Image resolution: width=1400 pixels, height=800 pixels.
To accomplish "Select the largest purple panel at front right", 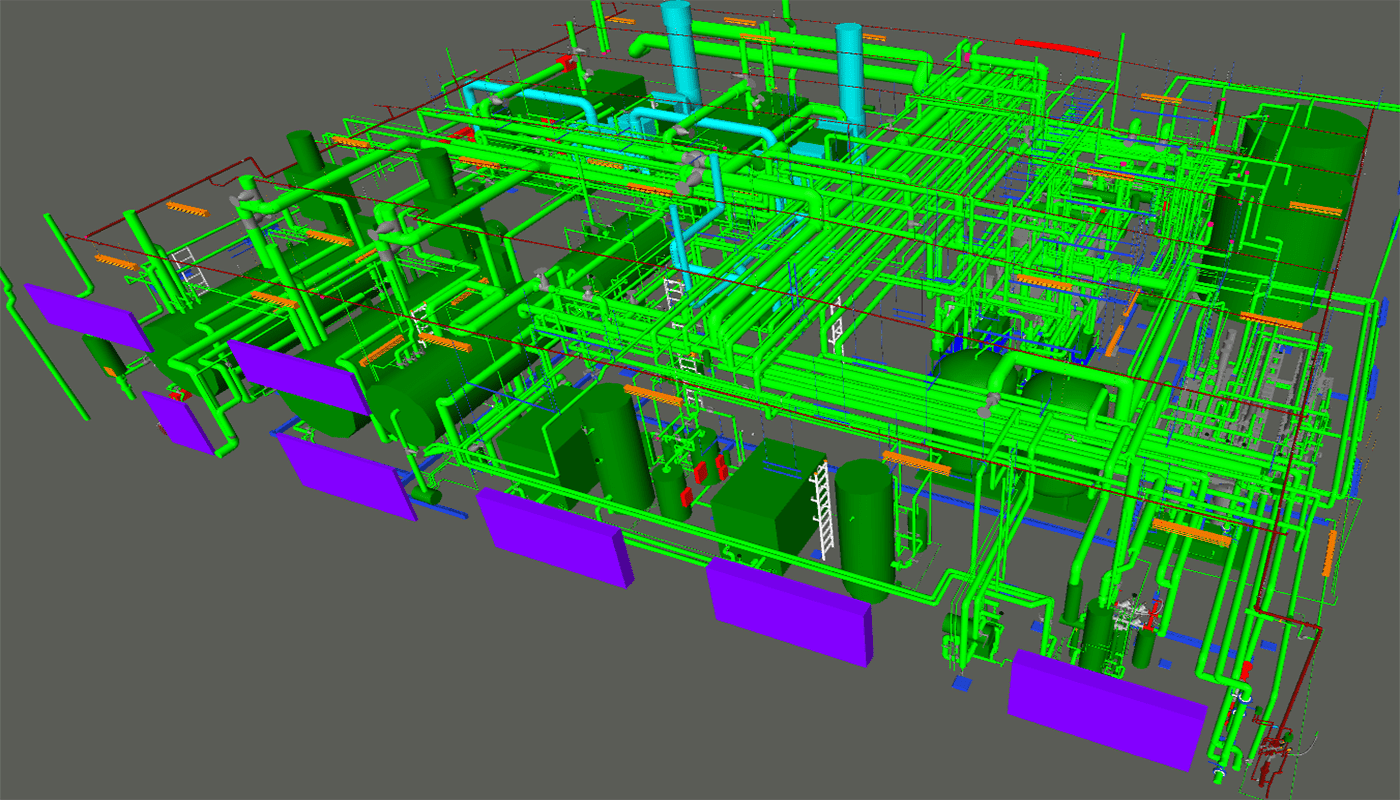I will click(x=1105, y=706).
